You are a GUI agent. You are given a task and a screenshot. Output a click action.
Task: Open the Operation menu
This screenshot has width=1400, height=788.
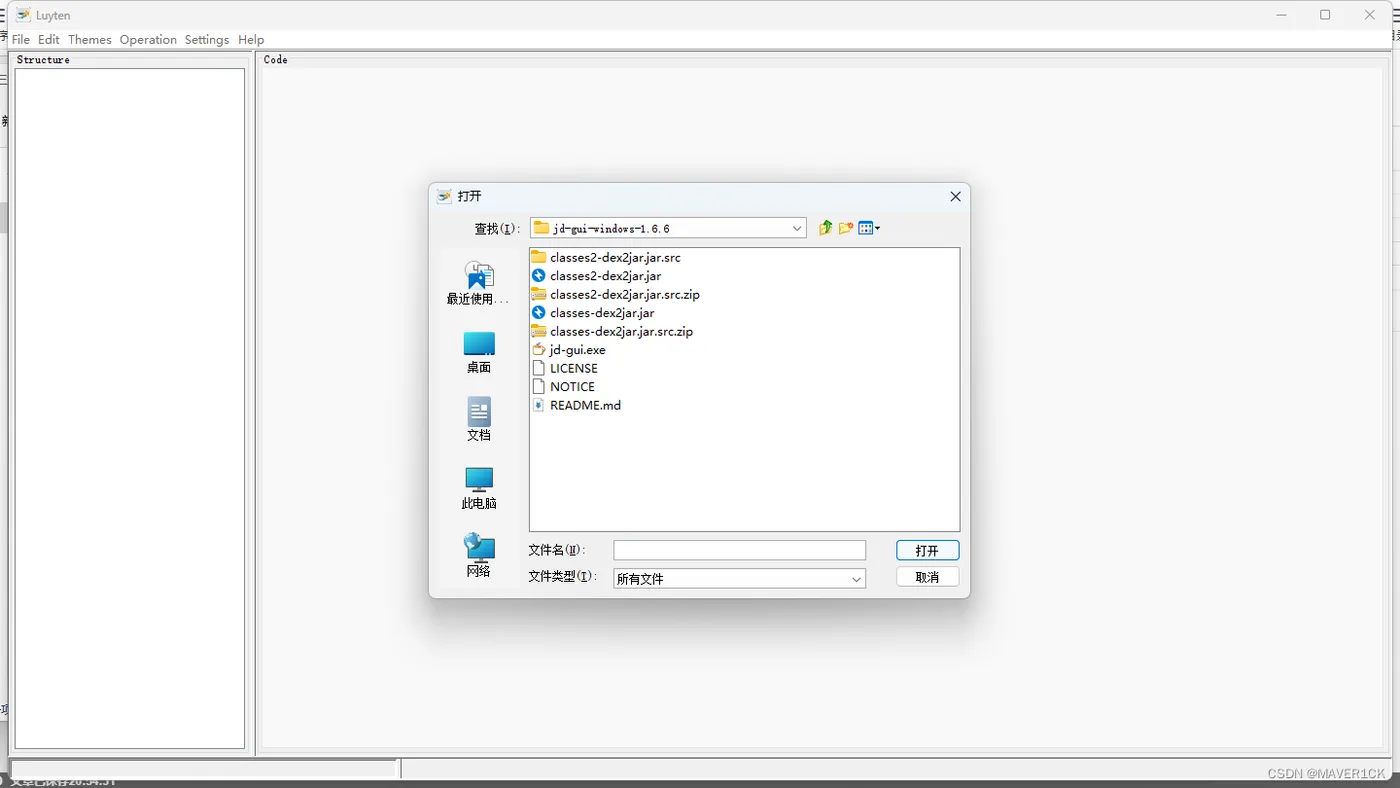(148, 40)
